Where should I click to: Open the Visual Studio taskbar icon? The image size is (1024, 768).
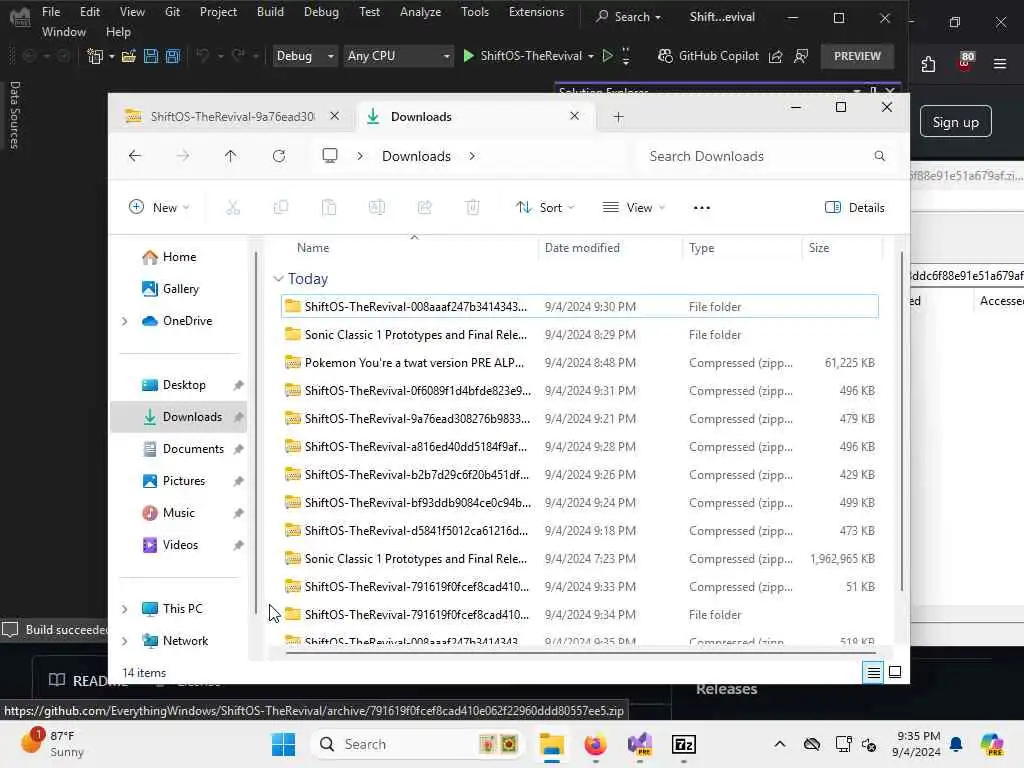click(639, 744)
